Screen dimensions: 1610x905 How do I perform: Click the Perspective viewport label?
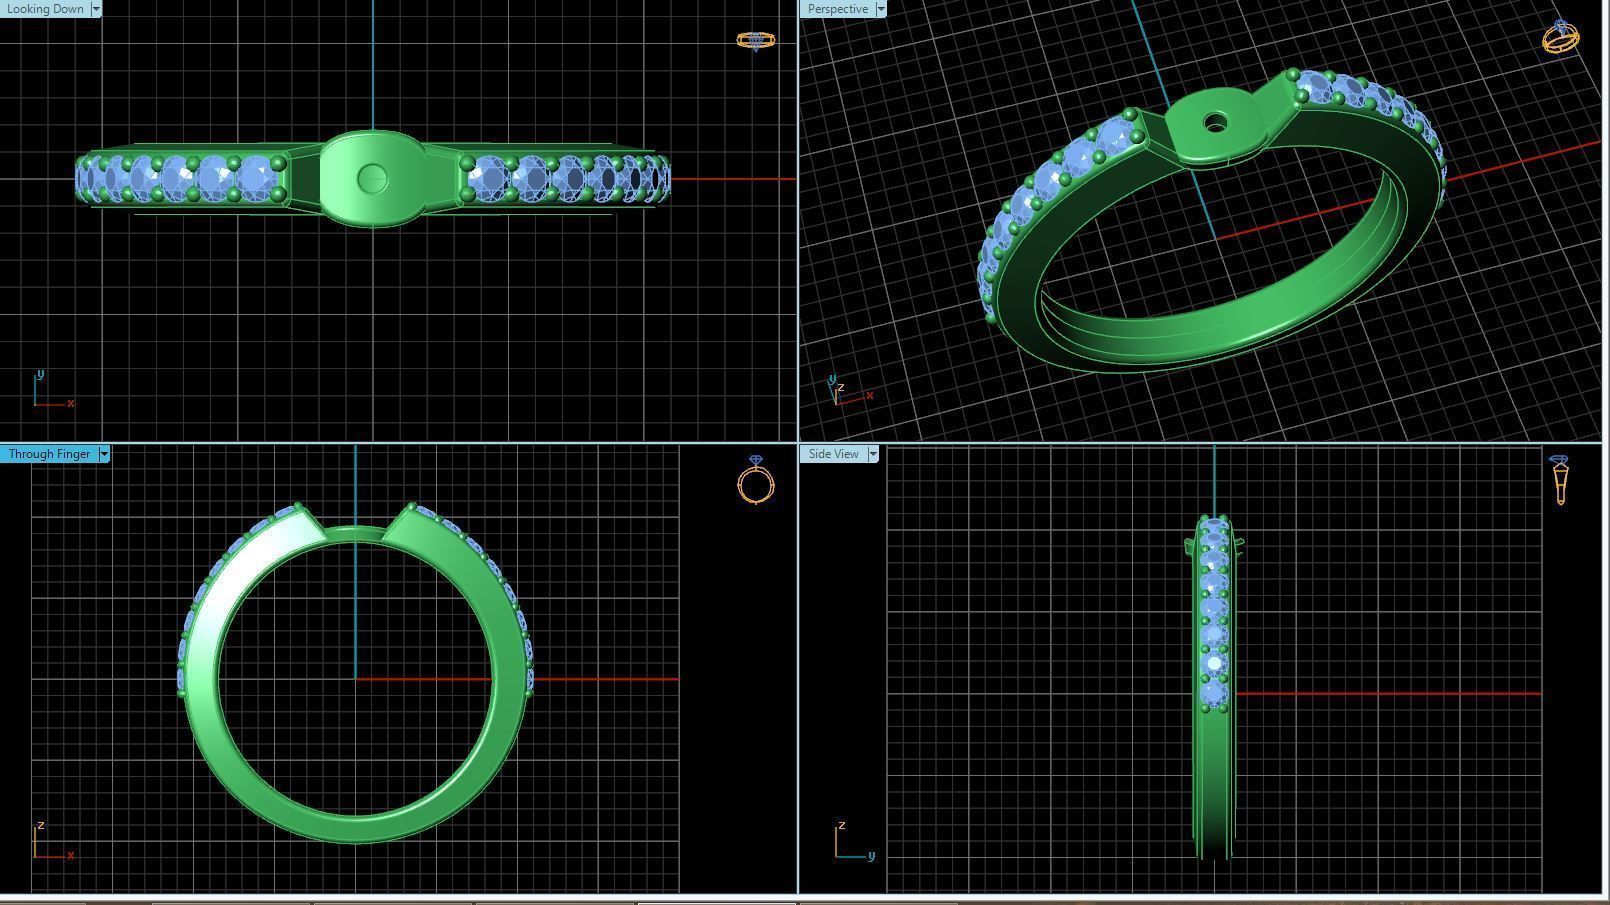coord(837,9)
